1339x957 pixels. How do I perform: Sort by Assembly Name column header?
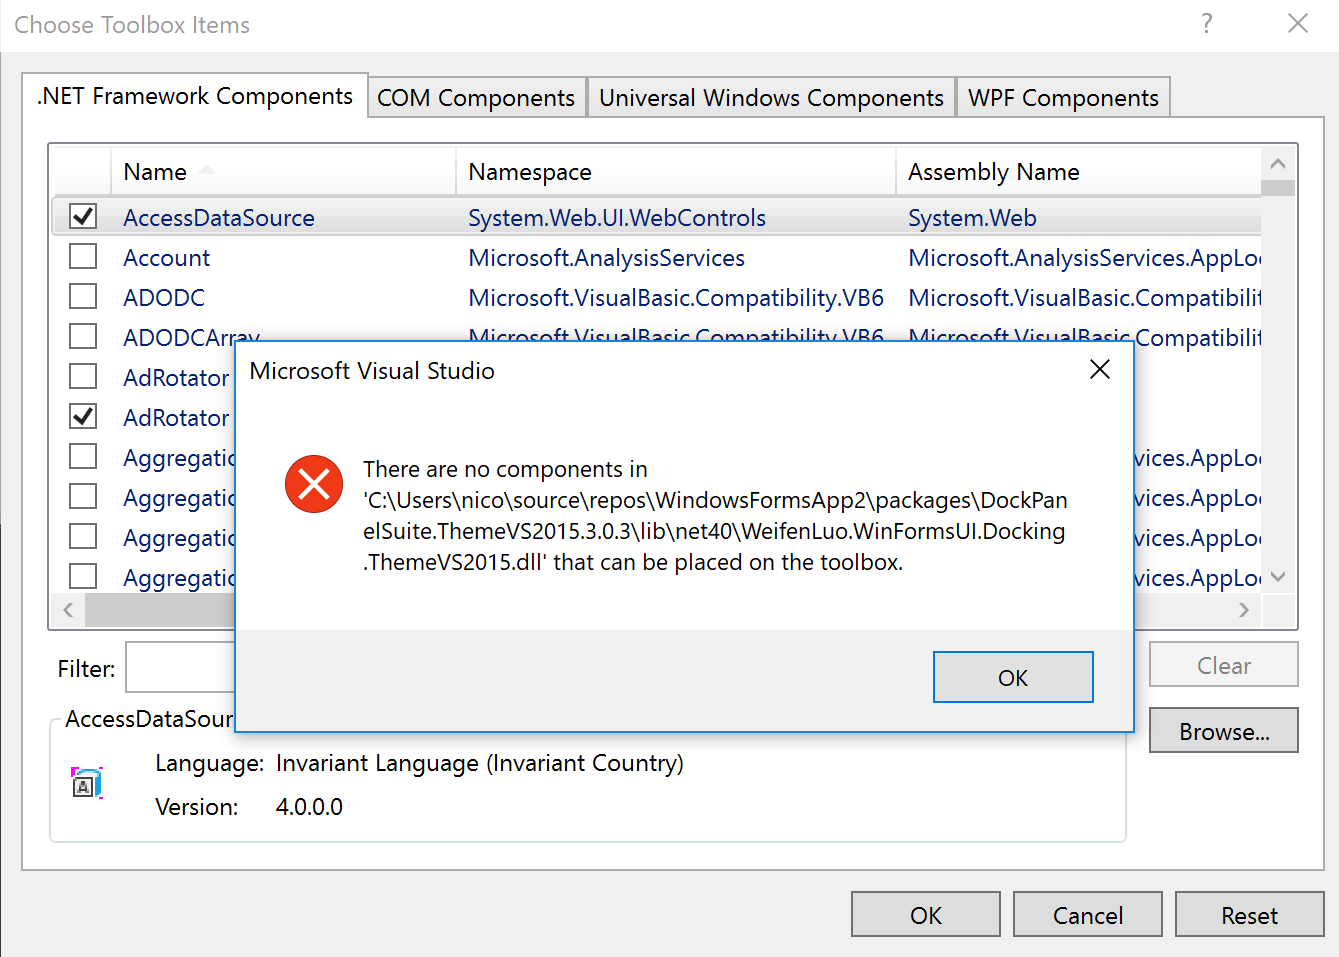pyautogui.click(x=1078, y=172)
